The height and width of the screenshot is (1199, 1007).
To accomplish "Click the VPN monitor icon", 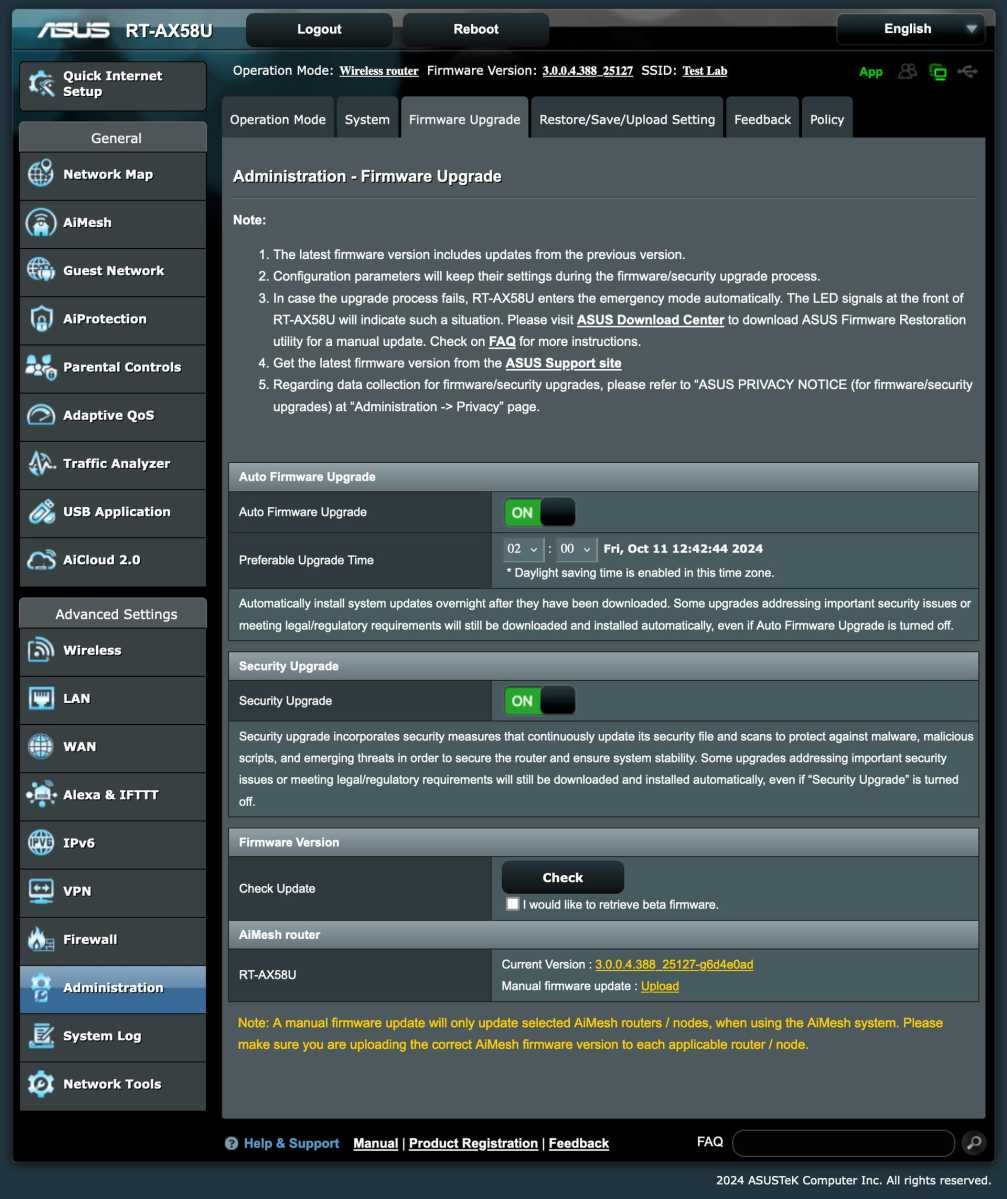I will click(x=41, y=891).
